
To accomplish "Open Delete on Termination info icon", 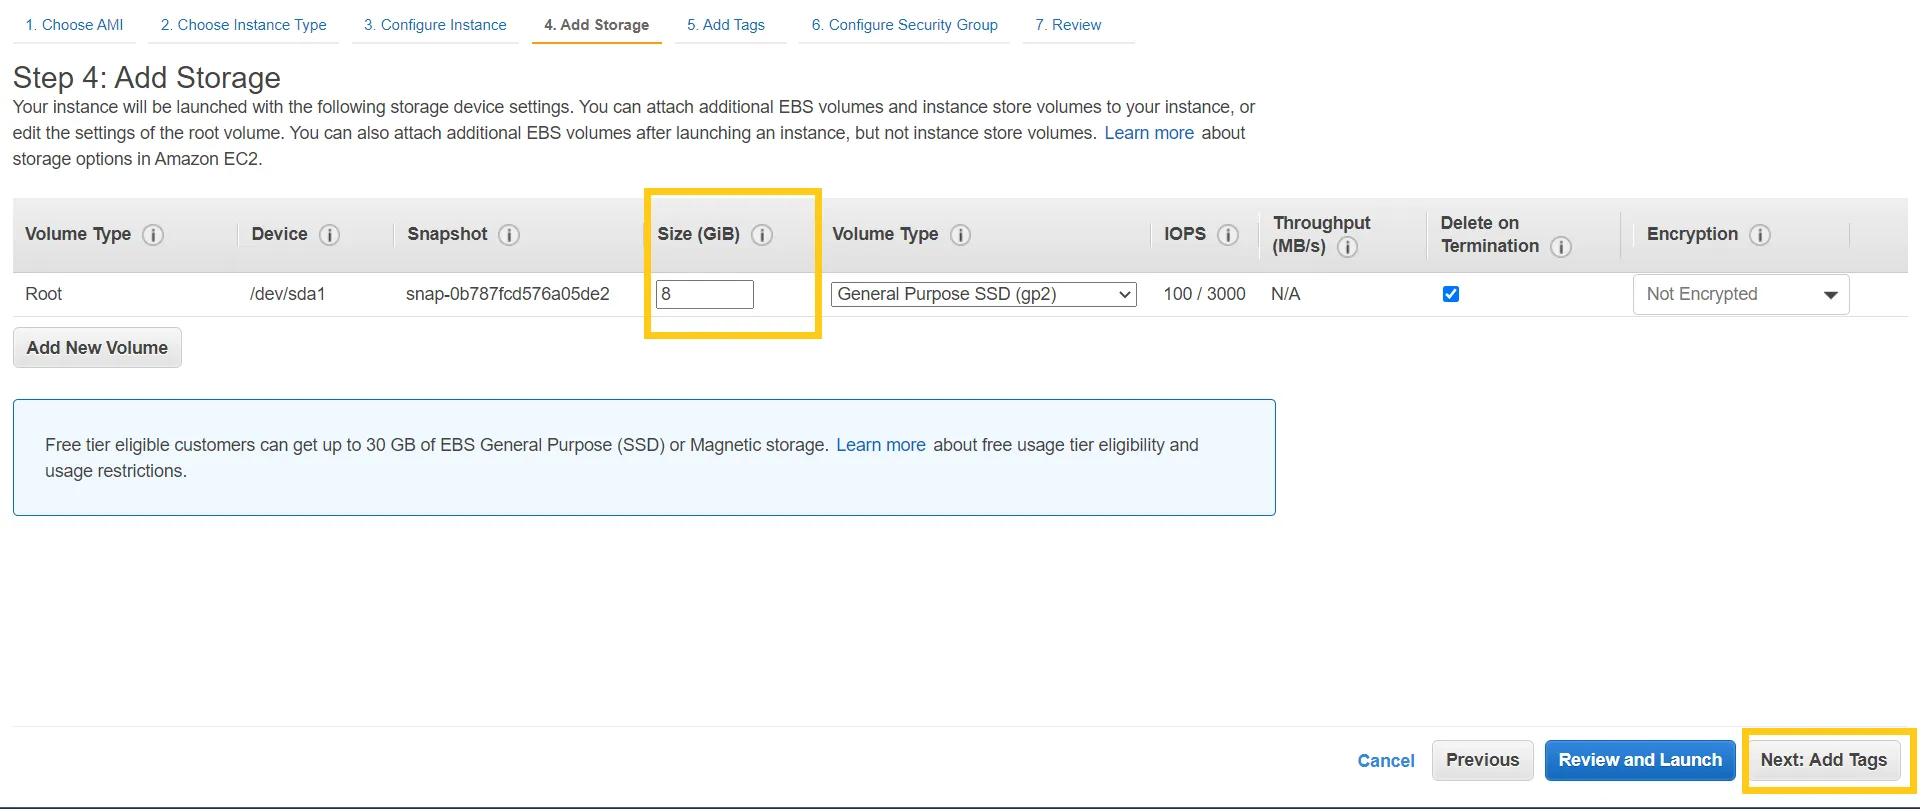I will [1560, 247].
